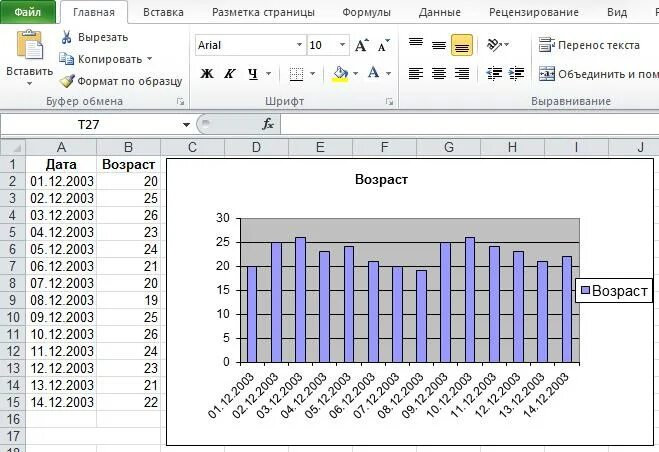The width and height of the screenshot is (659, 452).
Task: Apply the font color A icon
Action: coord(374,73)
